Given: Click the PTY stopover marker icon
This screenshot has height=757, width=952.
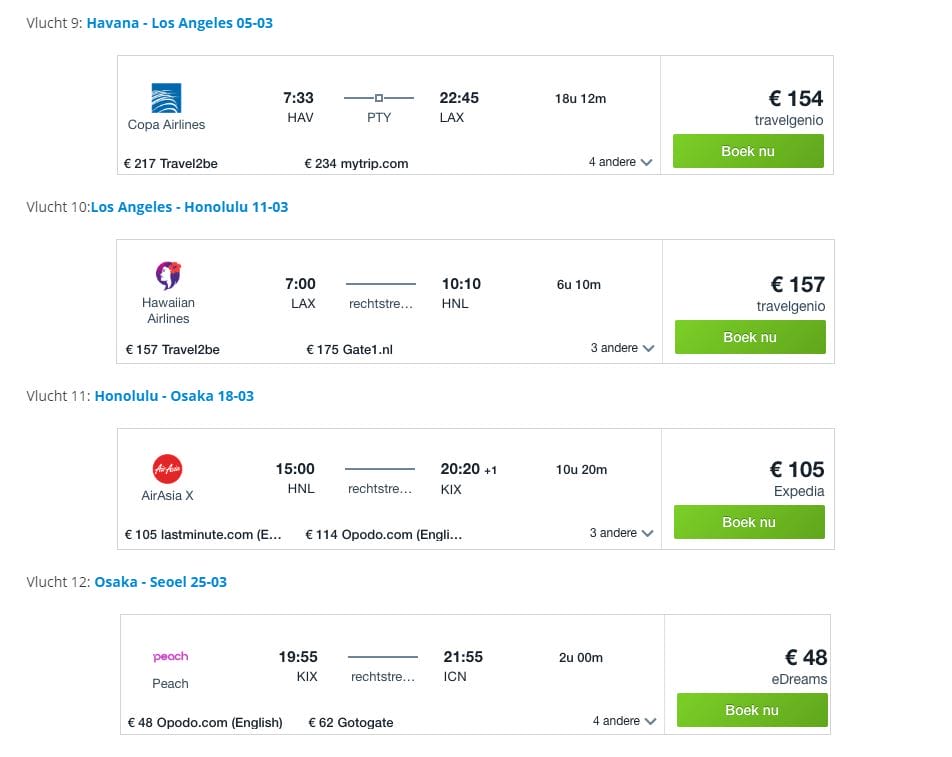Looking at the screenshot, I should [x=378, y=98].
